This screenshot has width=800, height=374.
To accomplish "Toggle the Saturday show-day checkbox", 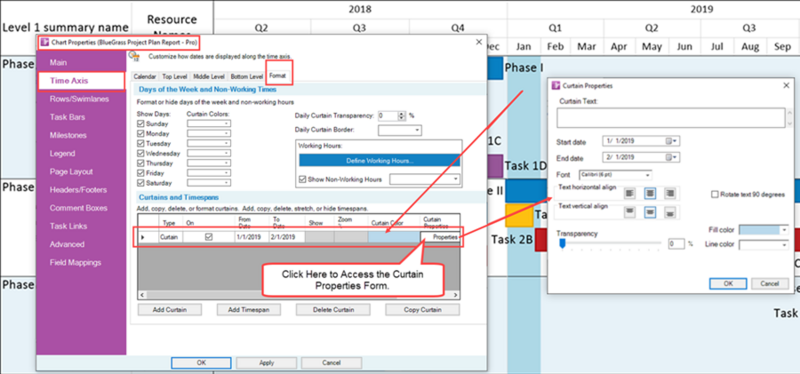I will (141, 183).
